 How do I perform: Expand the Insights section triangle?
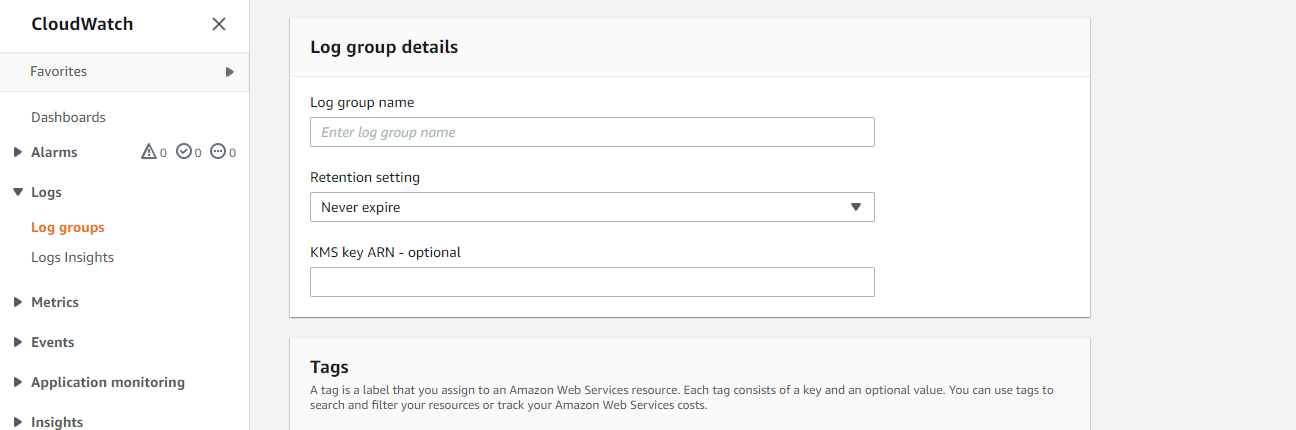click(x=18, y=422)
